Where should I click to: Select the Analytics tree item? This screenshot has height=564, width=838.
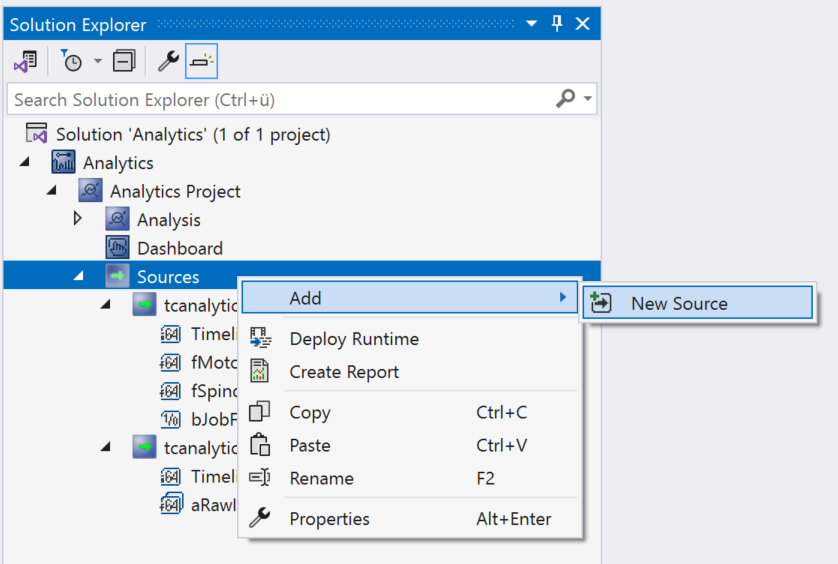[118, 163]
